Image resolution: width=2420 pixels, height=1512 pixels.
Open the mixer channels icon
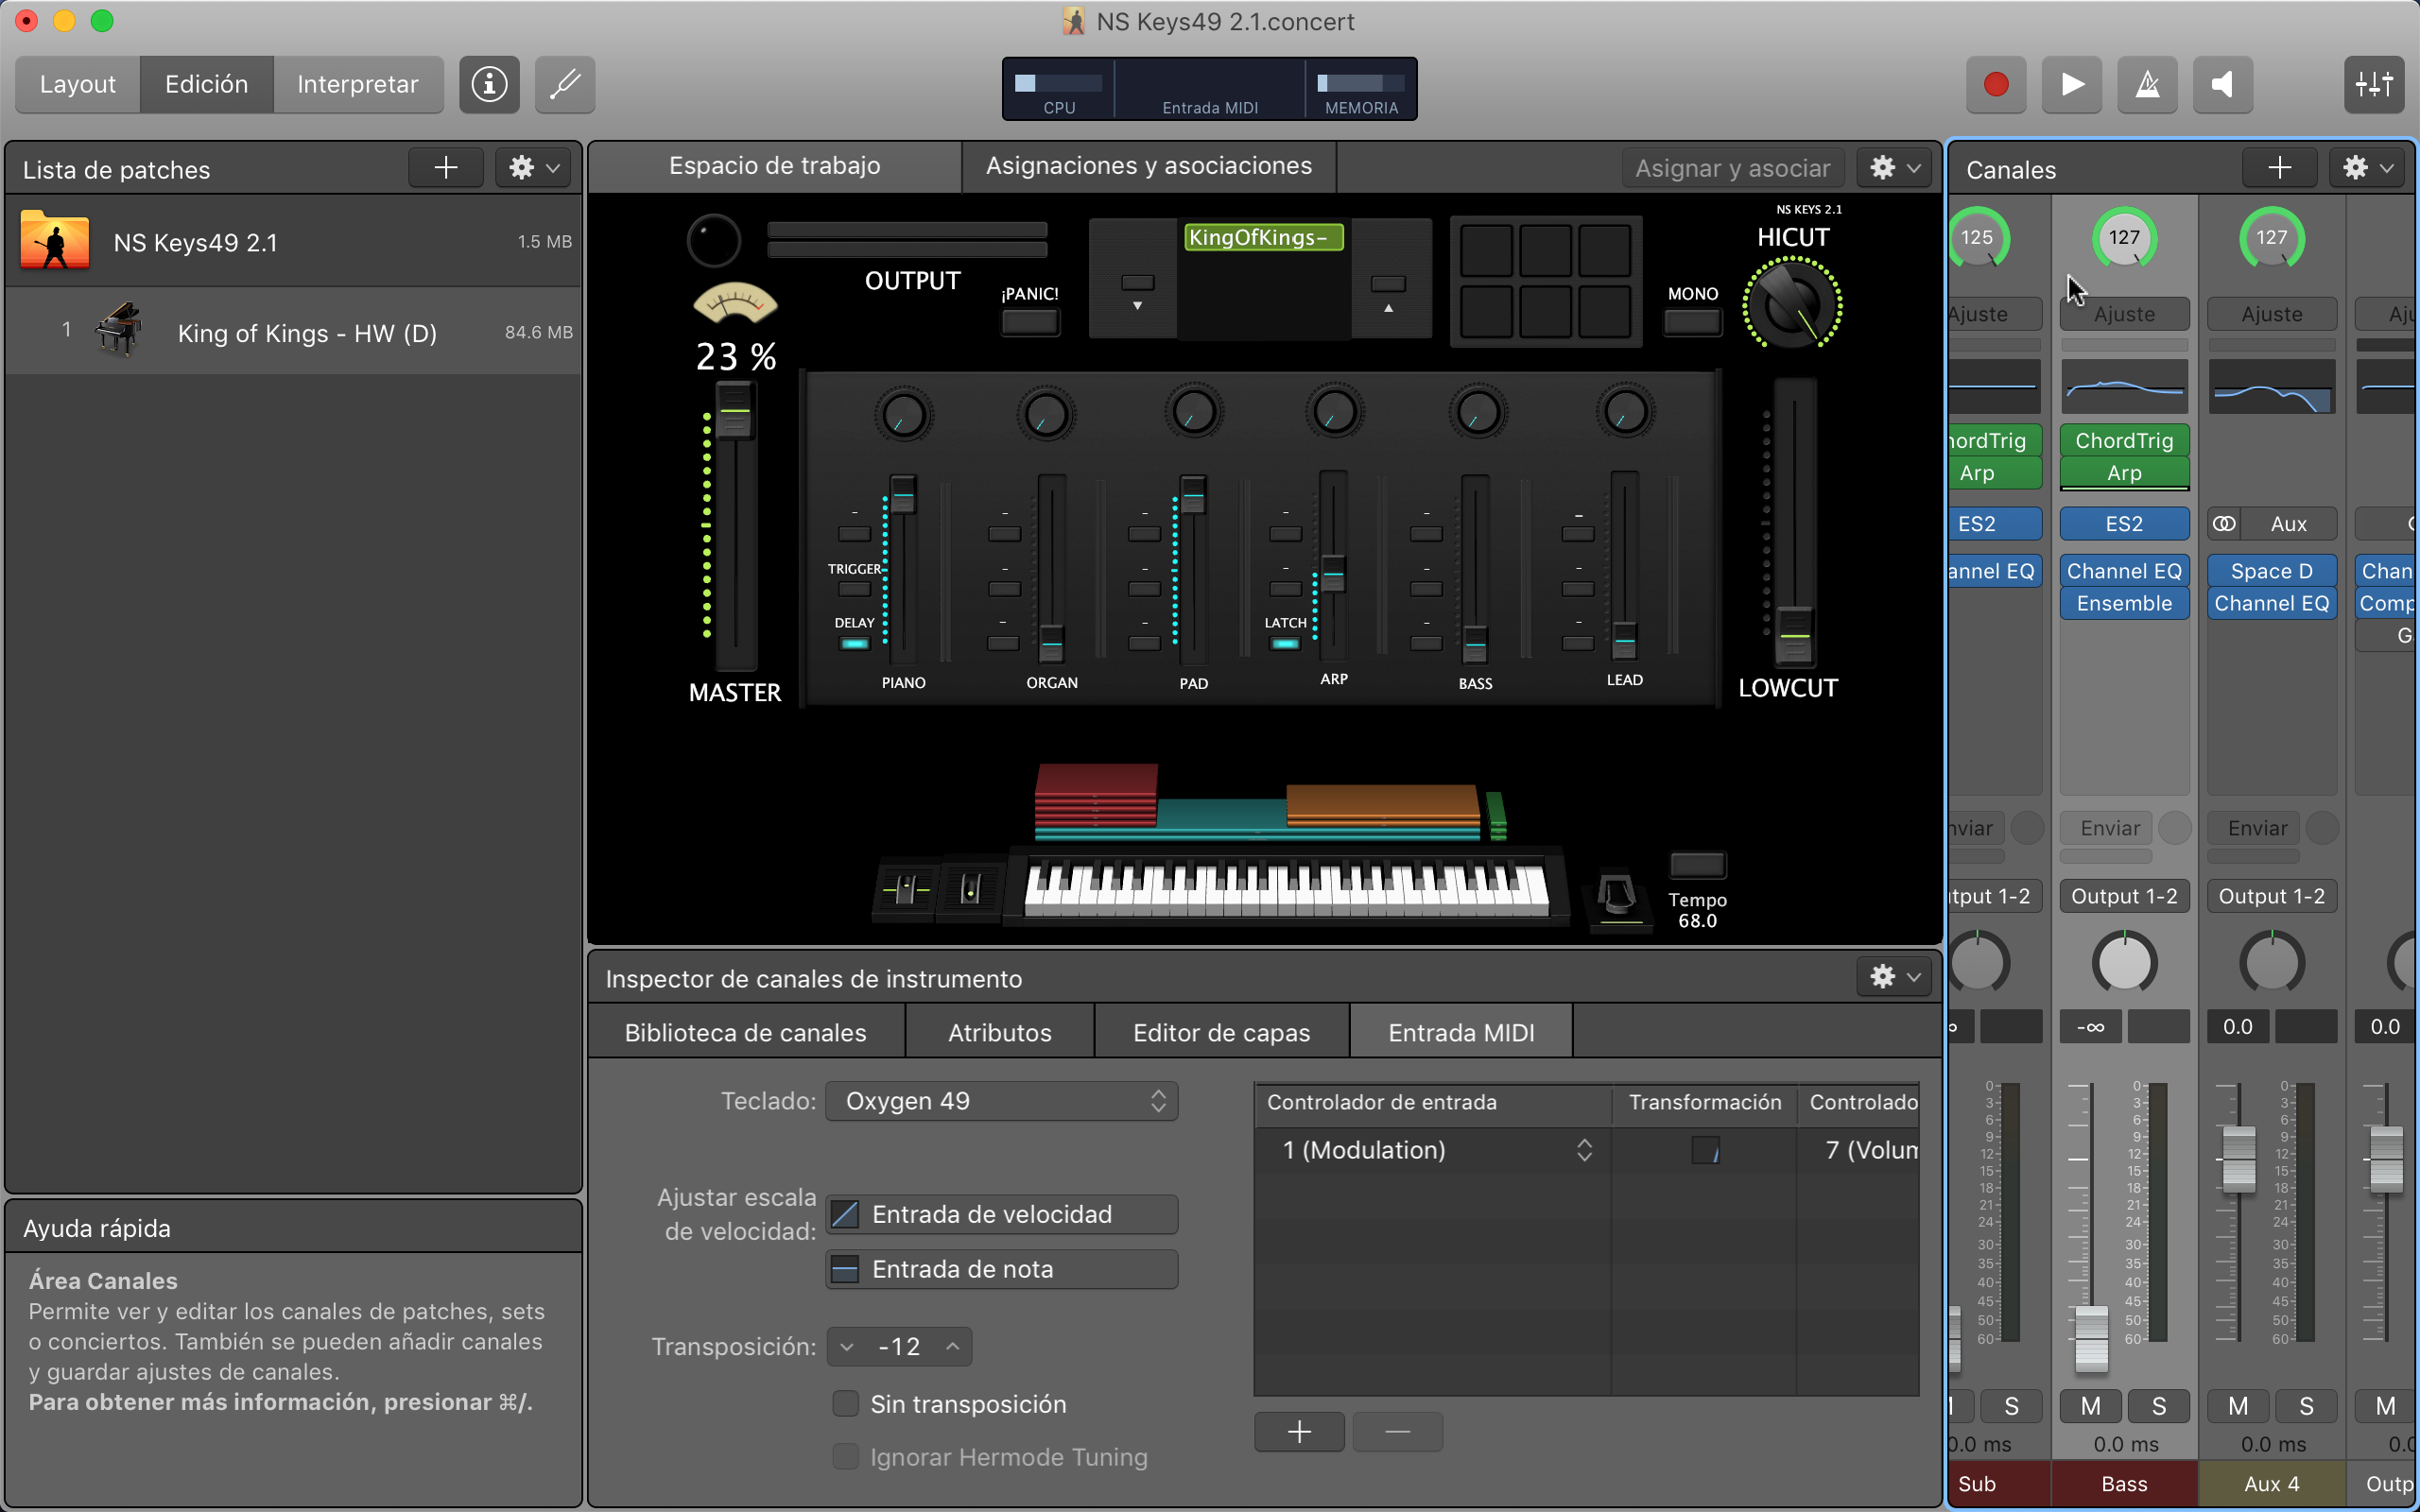(x=2373, y=84)
